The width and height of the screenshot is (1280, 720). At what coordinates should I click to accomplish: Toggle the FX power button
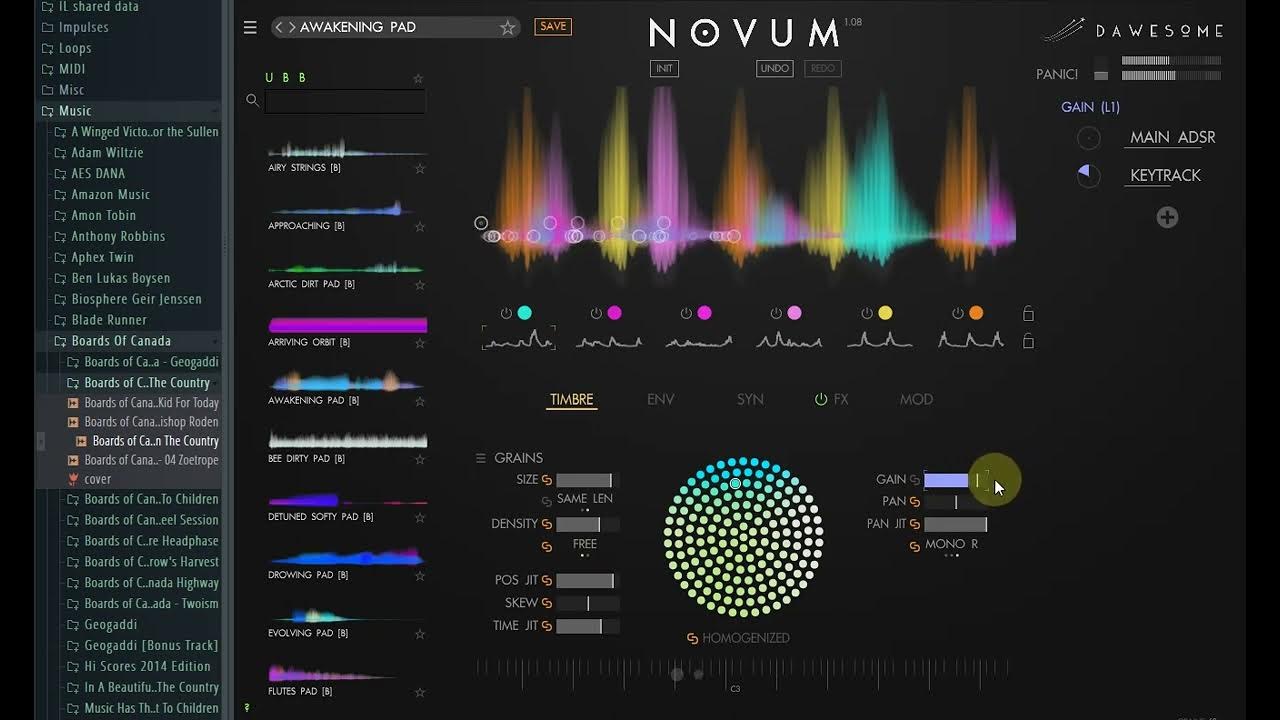coord(821,399)
